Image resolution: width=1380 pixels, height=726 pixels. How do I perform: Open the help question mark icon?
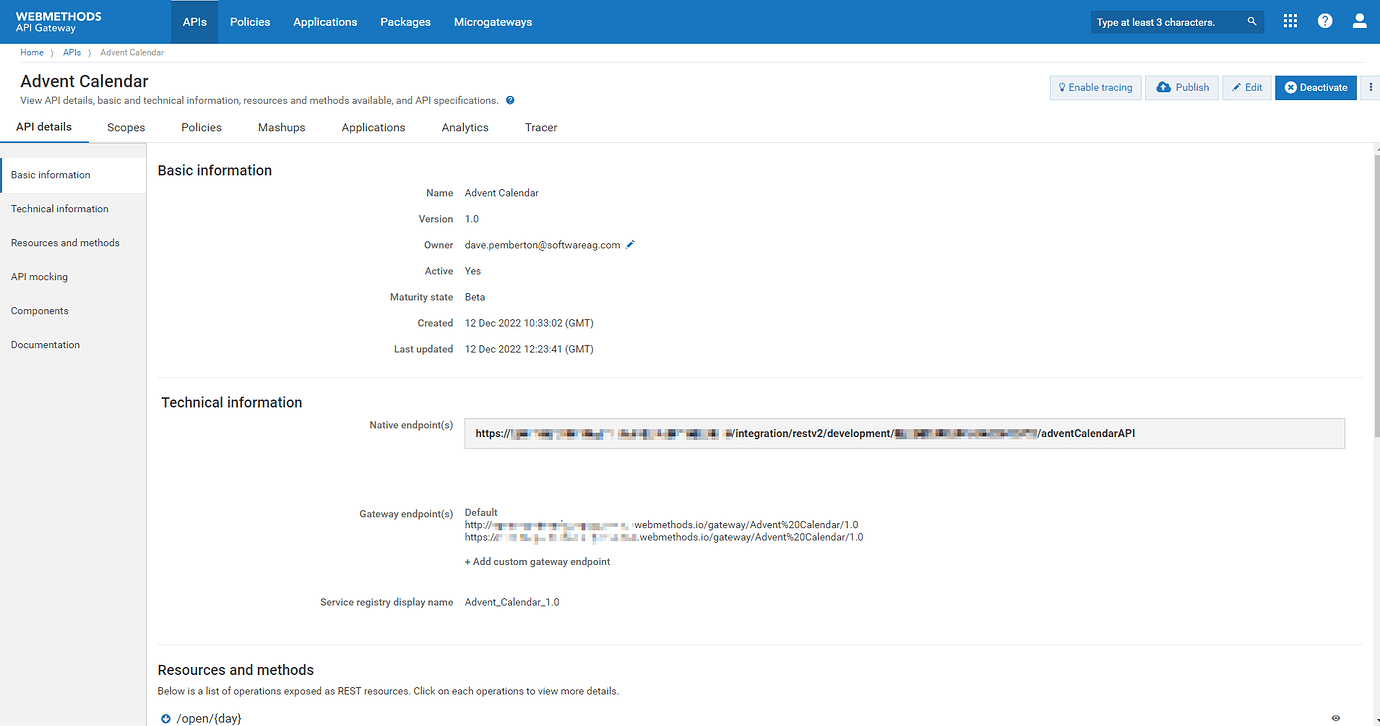[1325, 21]
